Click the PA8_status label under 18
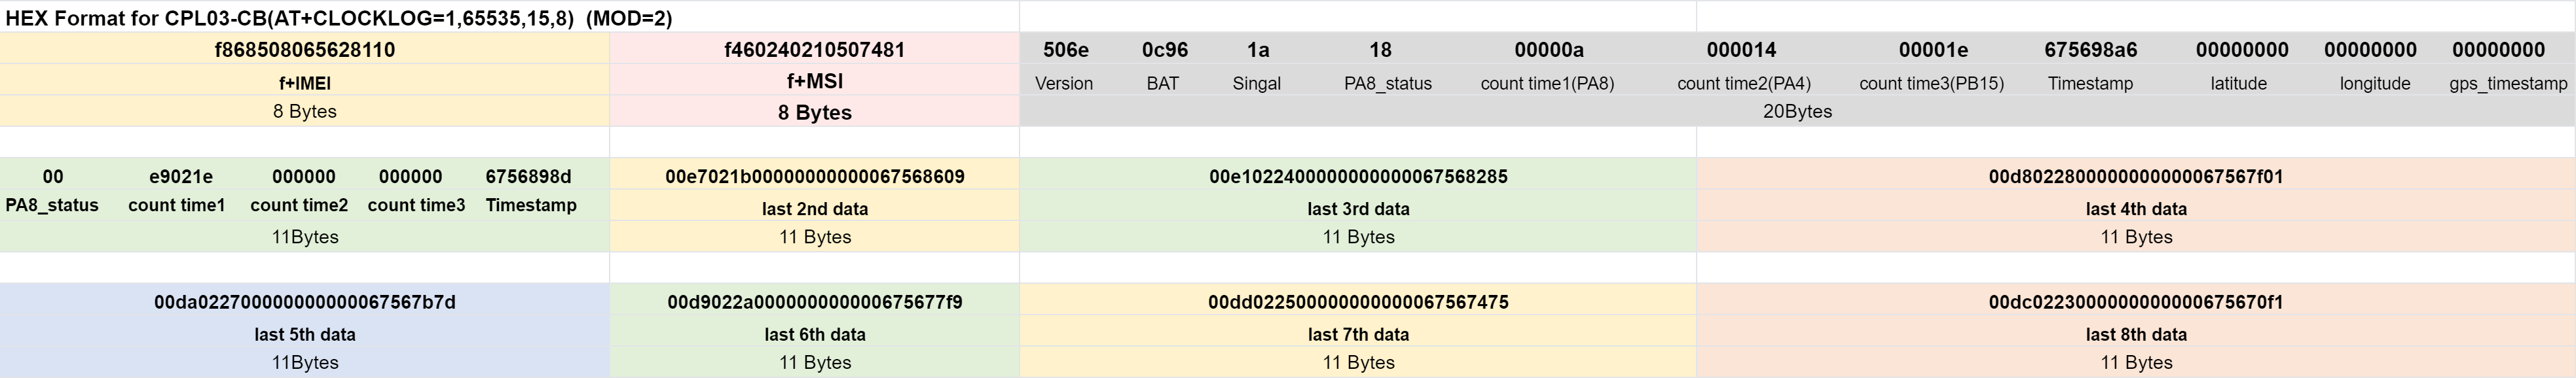 tap(1387, 83)
